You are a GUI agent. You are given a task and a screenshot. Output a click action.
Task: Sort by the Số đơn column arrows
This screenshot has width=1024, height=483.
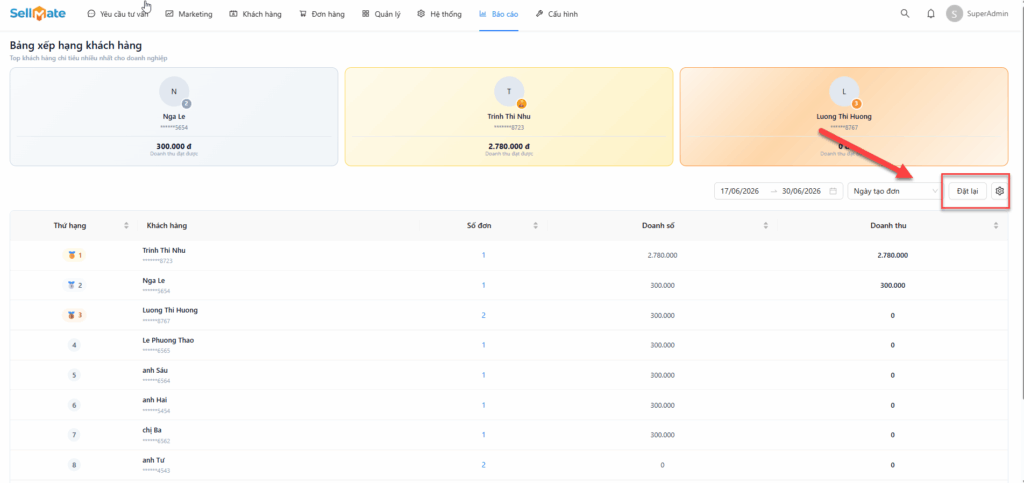(536, 226)
